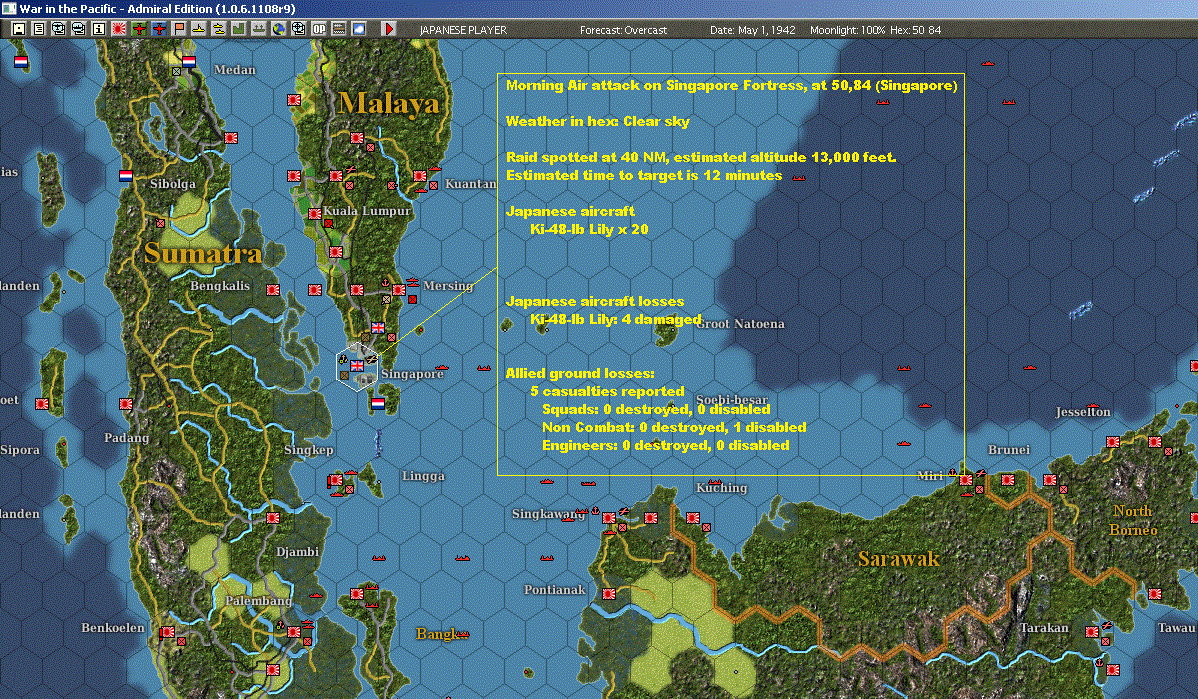Click the Lingga island label
The image size is (1198, 699).
423,476
